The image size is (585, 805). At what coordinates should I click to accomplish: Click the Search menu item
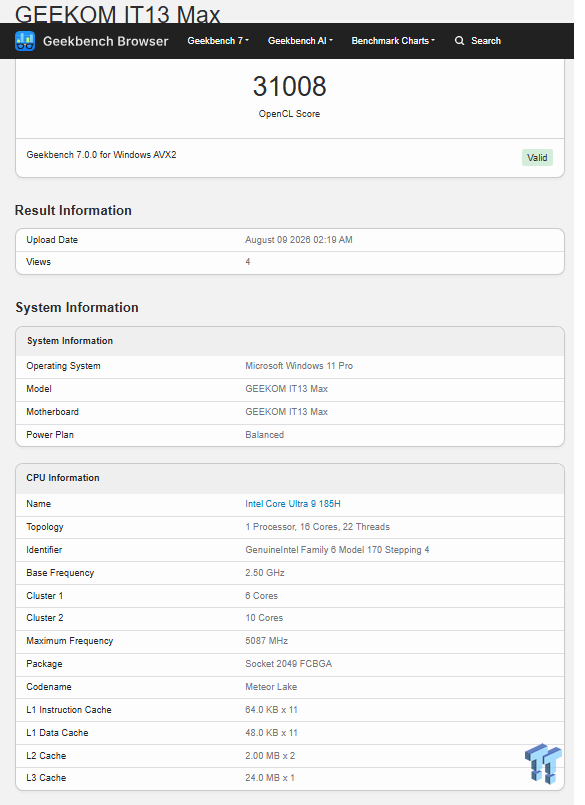485,41
